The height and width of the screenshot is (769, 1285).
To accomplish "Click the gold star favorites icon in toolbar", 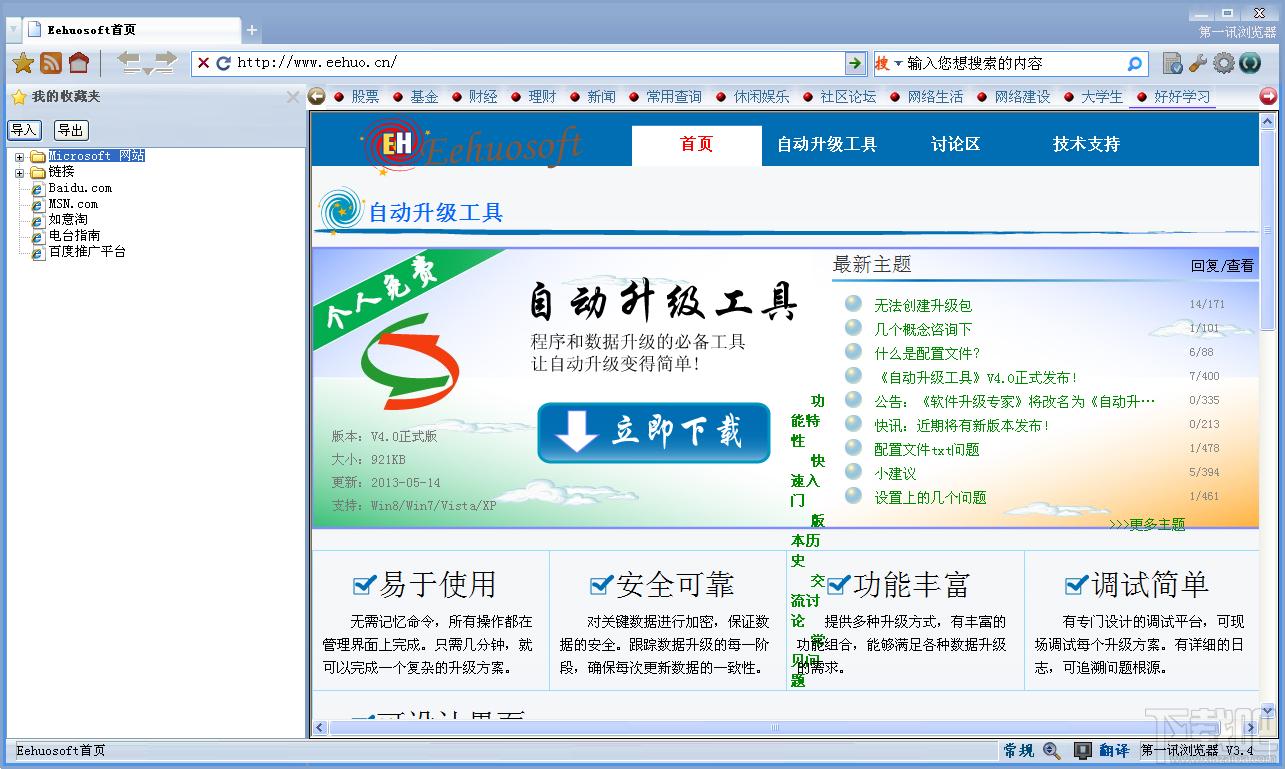I will coord(23,63).
